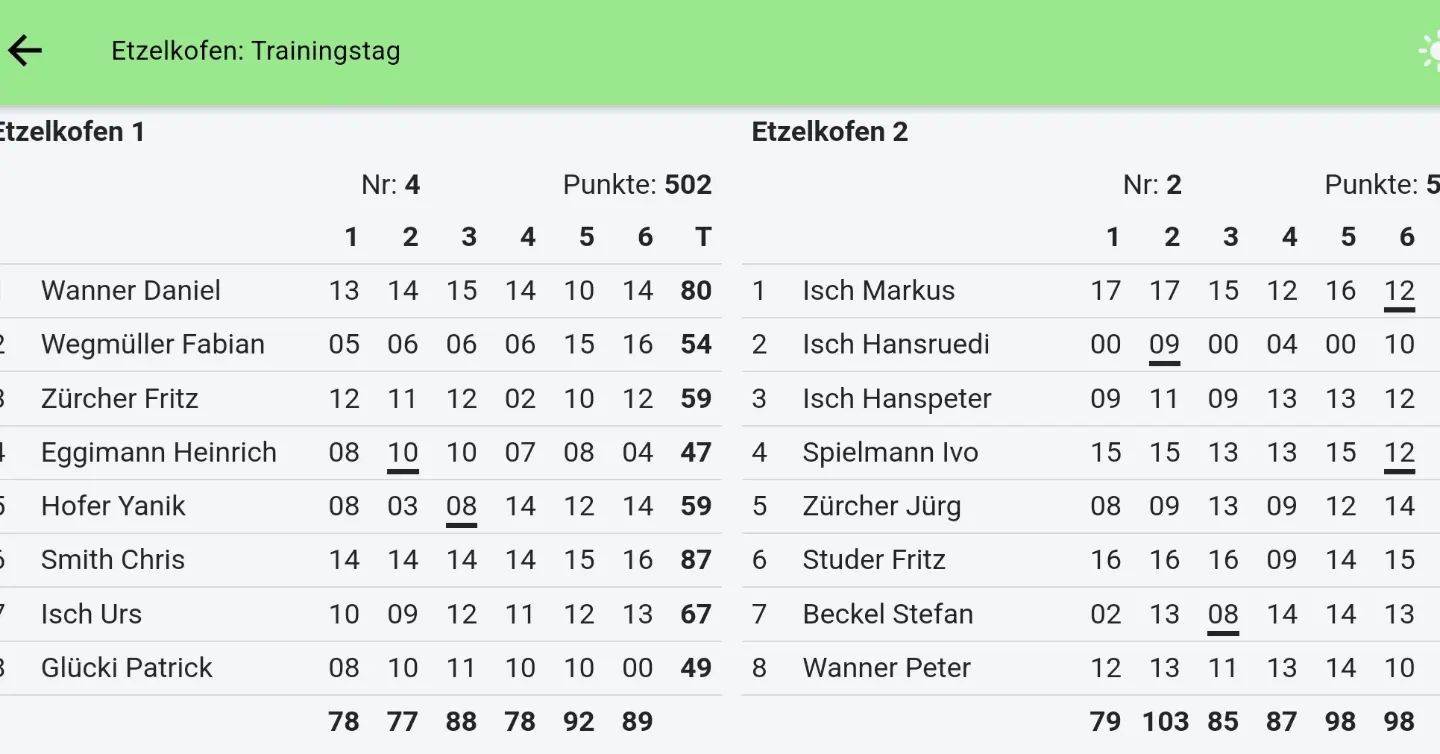The image size is (1440, 754).
Task: Select Eggimann Heinrich's underlined score 10
Action: click(x=403, y=453)
